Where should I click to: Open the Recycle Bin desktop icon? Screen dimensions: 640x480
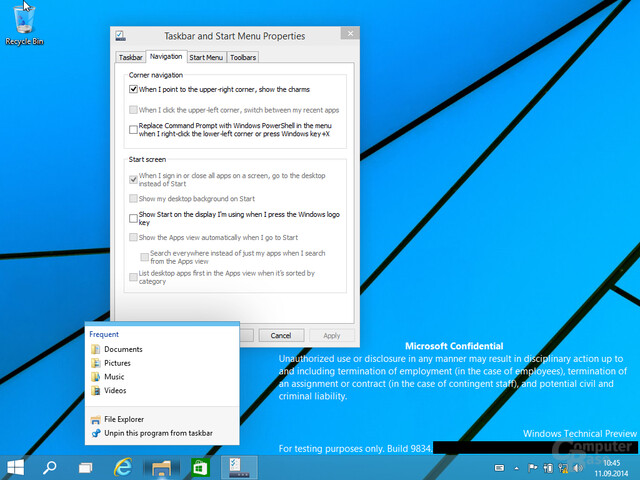[24, 24]
